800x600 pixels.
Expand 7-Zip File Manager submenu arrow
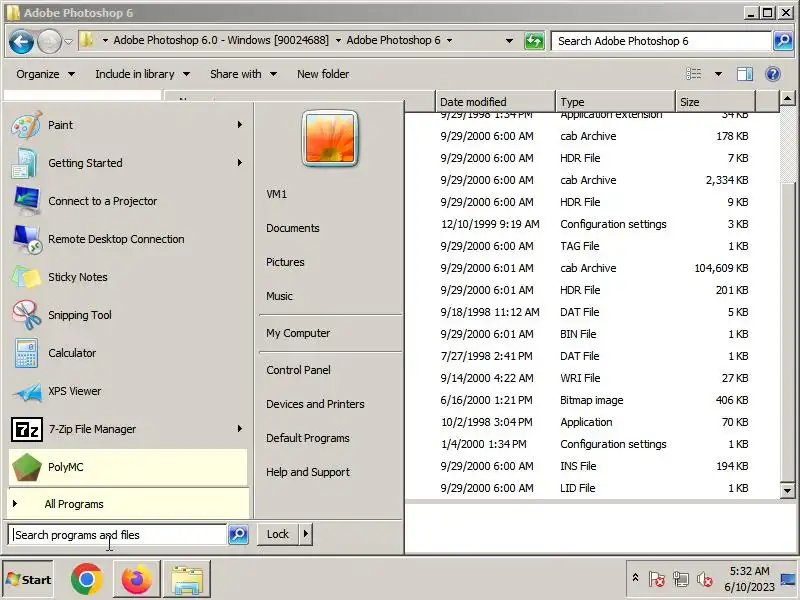(240, 429)
